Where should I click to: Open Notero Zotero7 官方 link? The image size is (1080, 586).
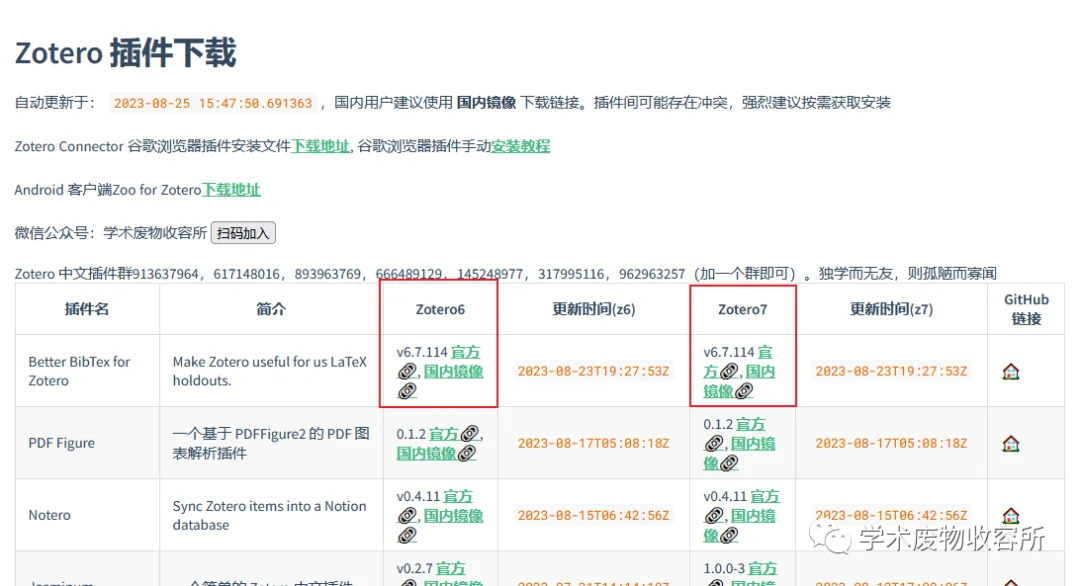[x=765, y=496]
